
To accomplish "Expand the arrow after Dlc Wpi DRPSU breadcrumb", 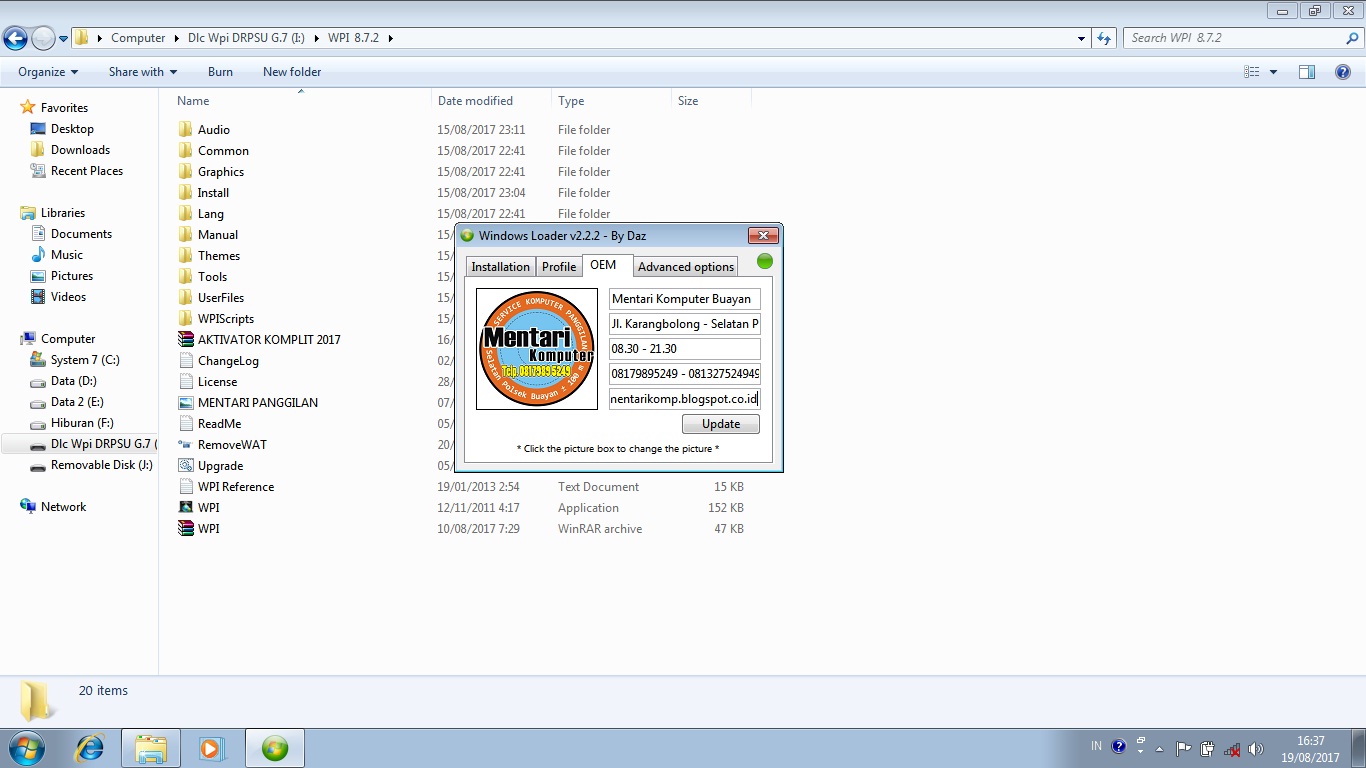I will tap(318, 38).
